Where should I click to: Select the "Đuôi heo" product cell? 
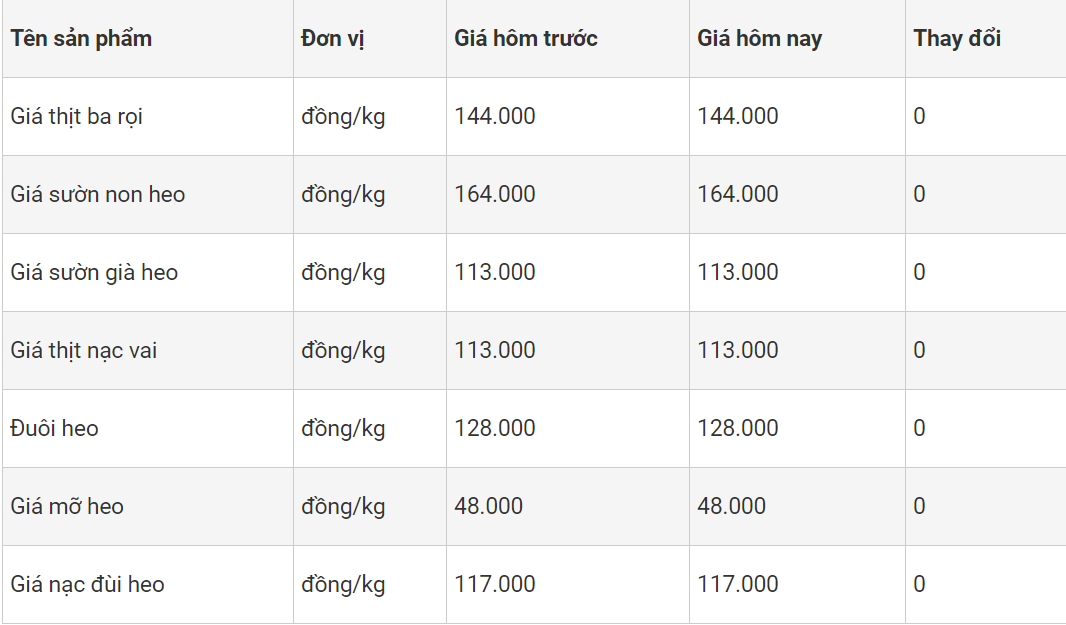[x=55, y=429]
